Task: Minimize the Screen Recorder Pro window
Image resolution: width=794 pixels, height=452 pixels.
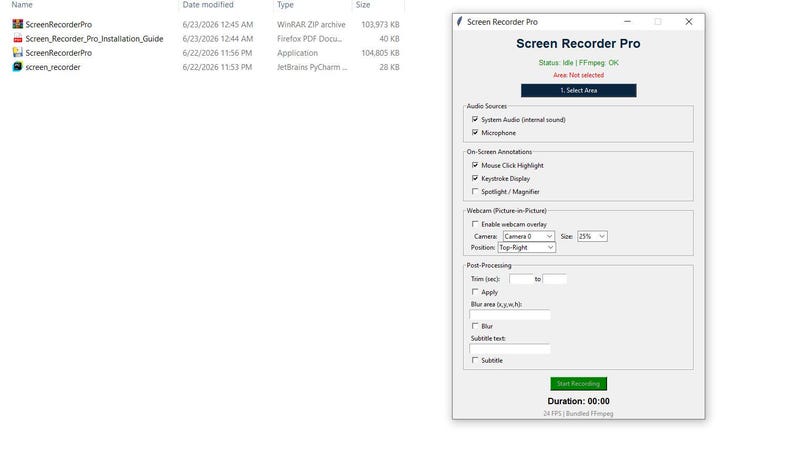Action: point(627,22)
